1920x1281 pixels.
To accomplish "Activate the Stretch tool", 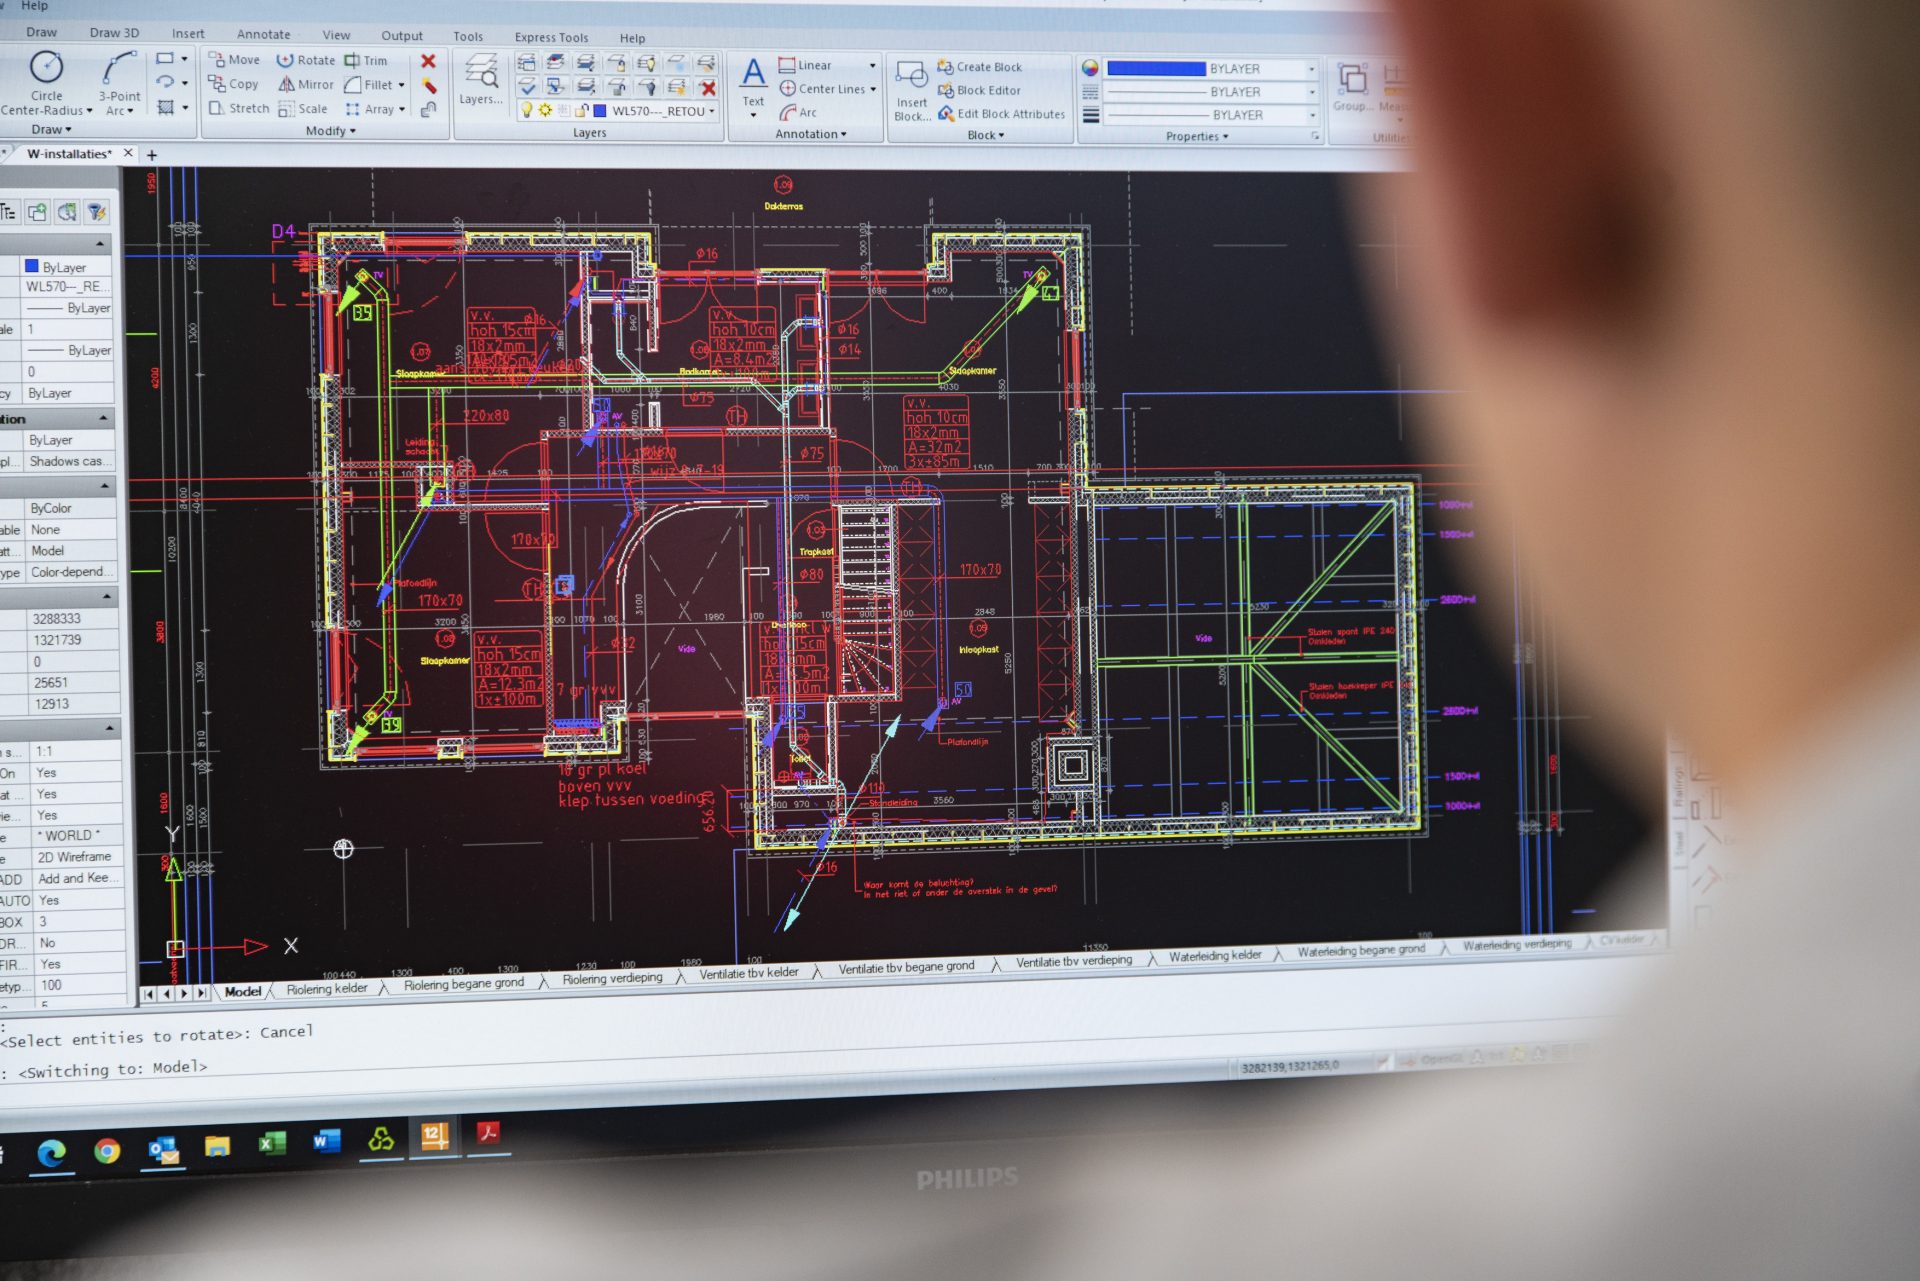I will tap(239, 108).
